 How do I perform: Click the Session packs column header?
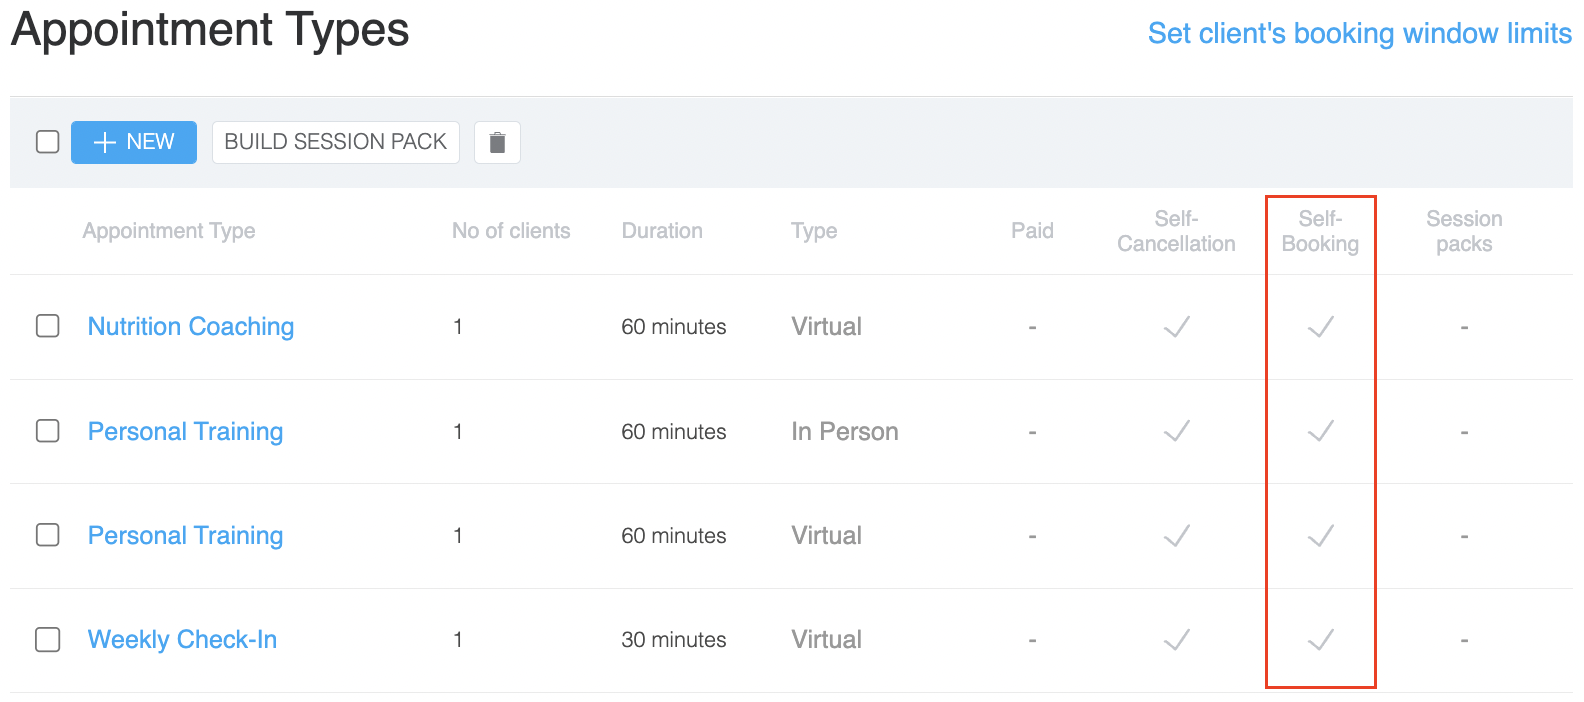1463,231
